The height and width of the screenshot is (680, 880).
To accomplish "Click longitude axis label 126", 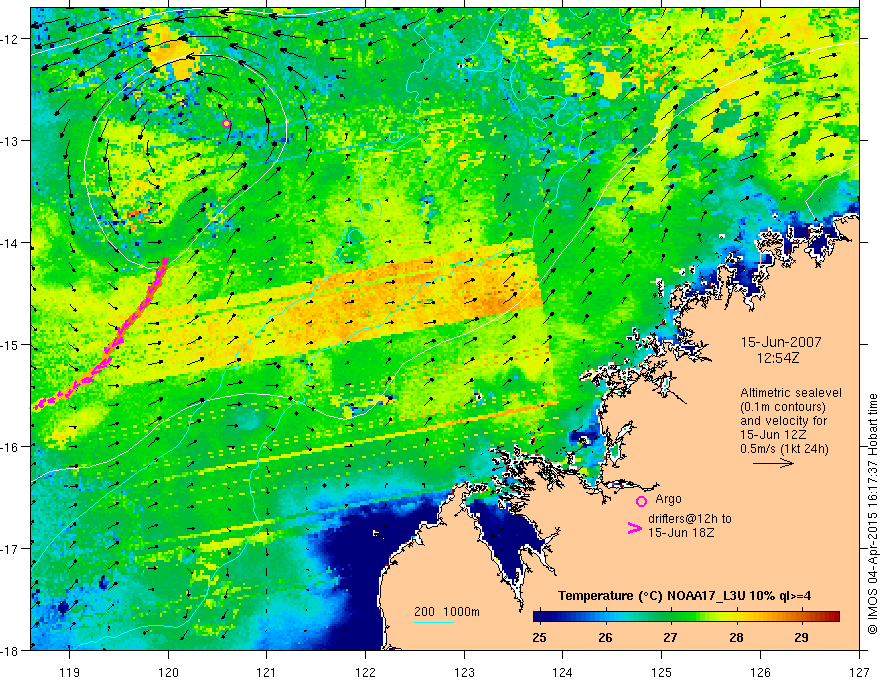I will tap(760, 672).
